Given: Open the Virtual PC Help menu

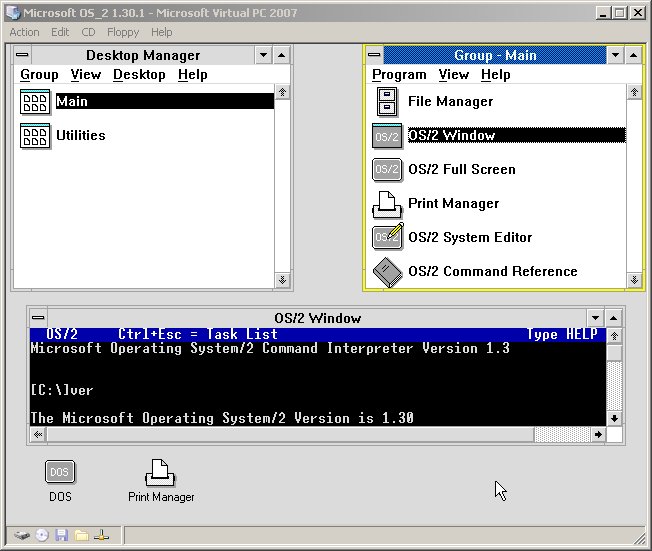Looking at the screenshot, I should click(161, 32).
